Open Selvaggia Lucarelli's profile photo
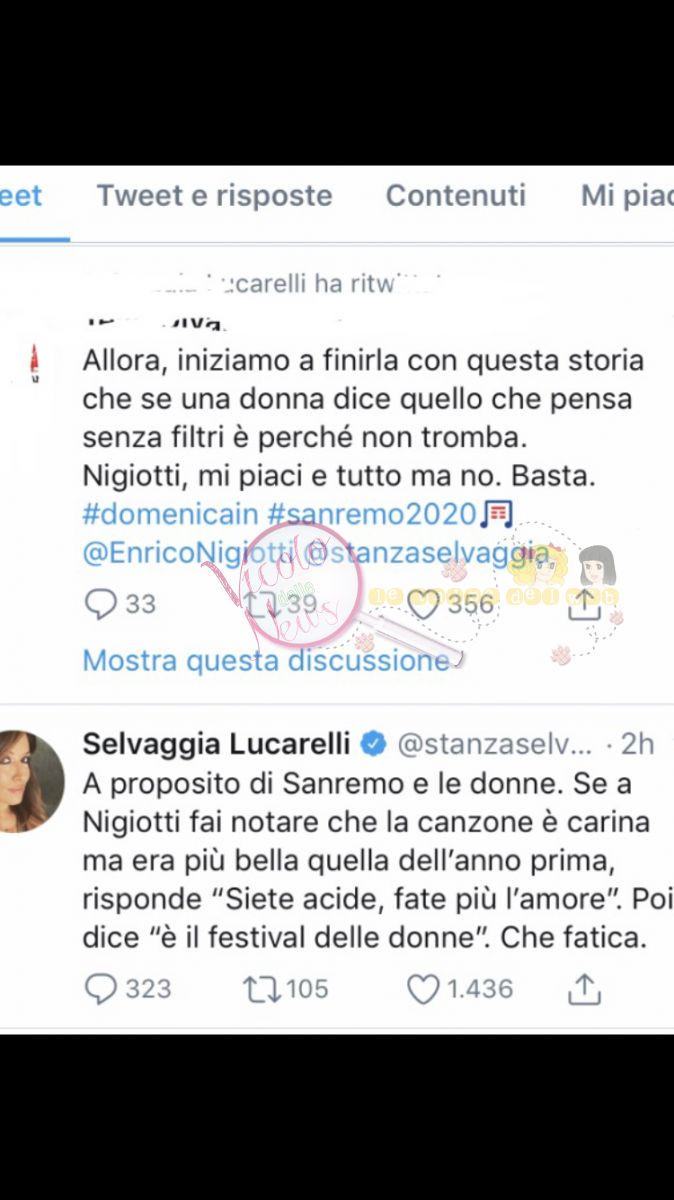Screen dimensions: 674x1200 (x=33, y=782)
